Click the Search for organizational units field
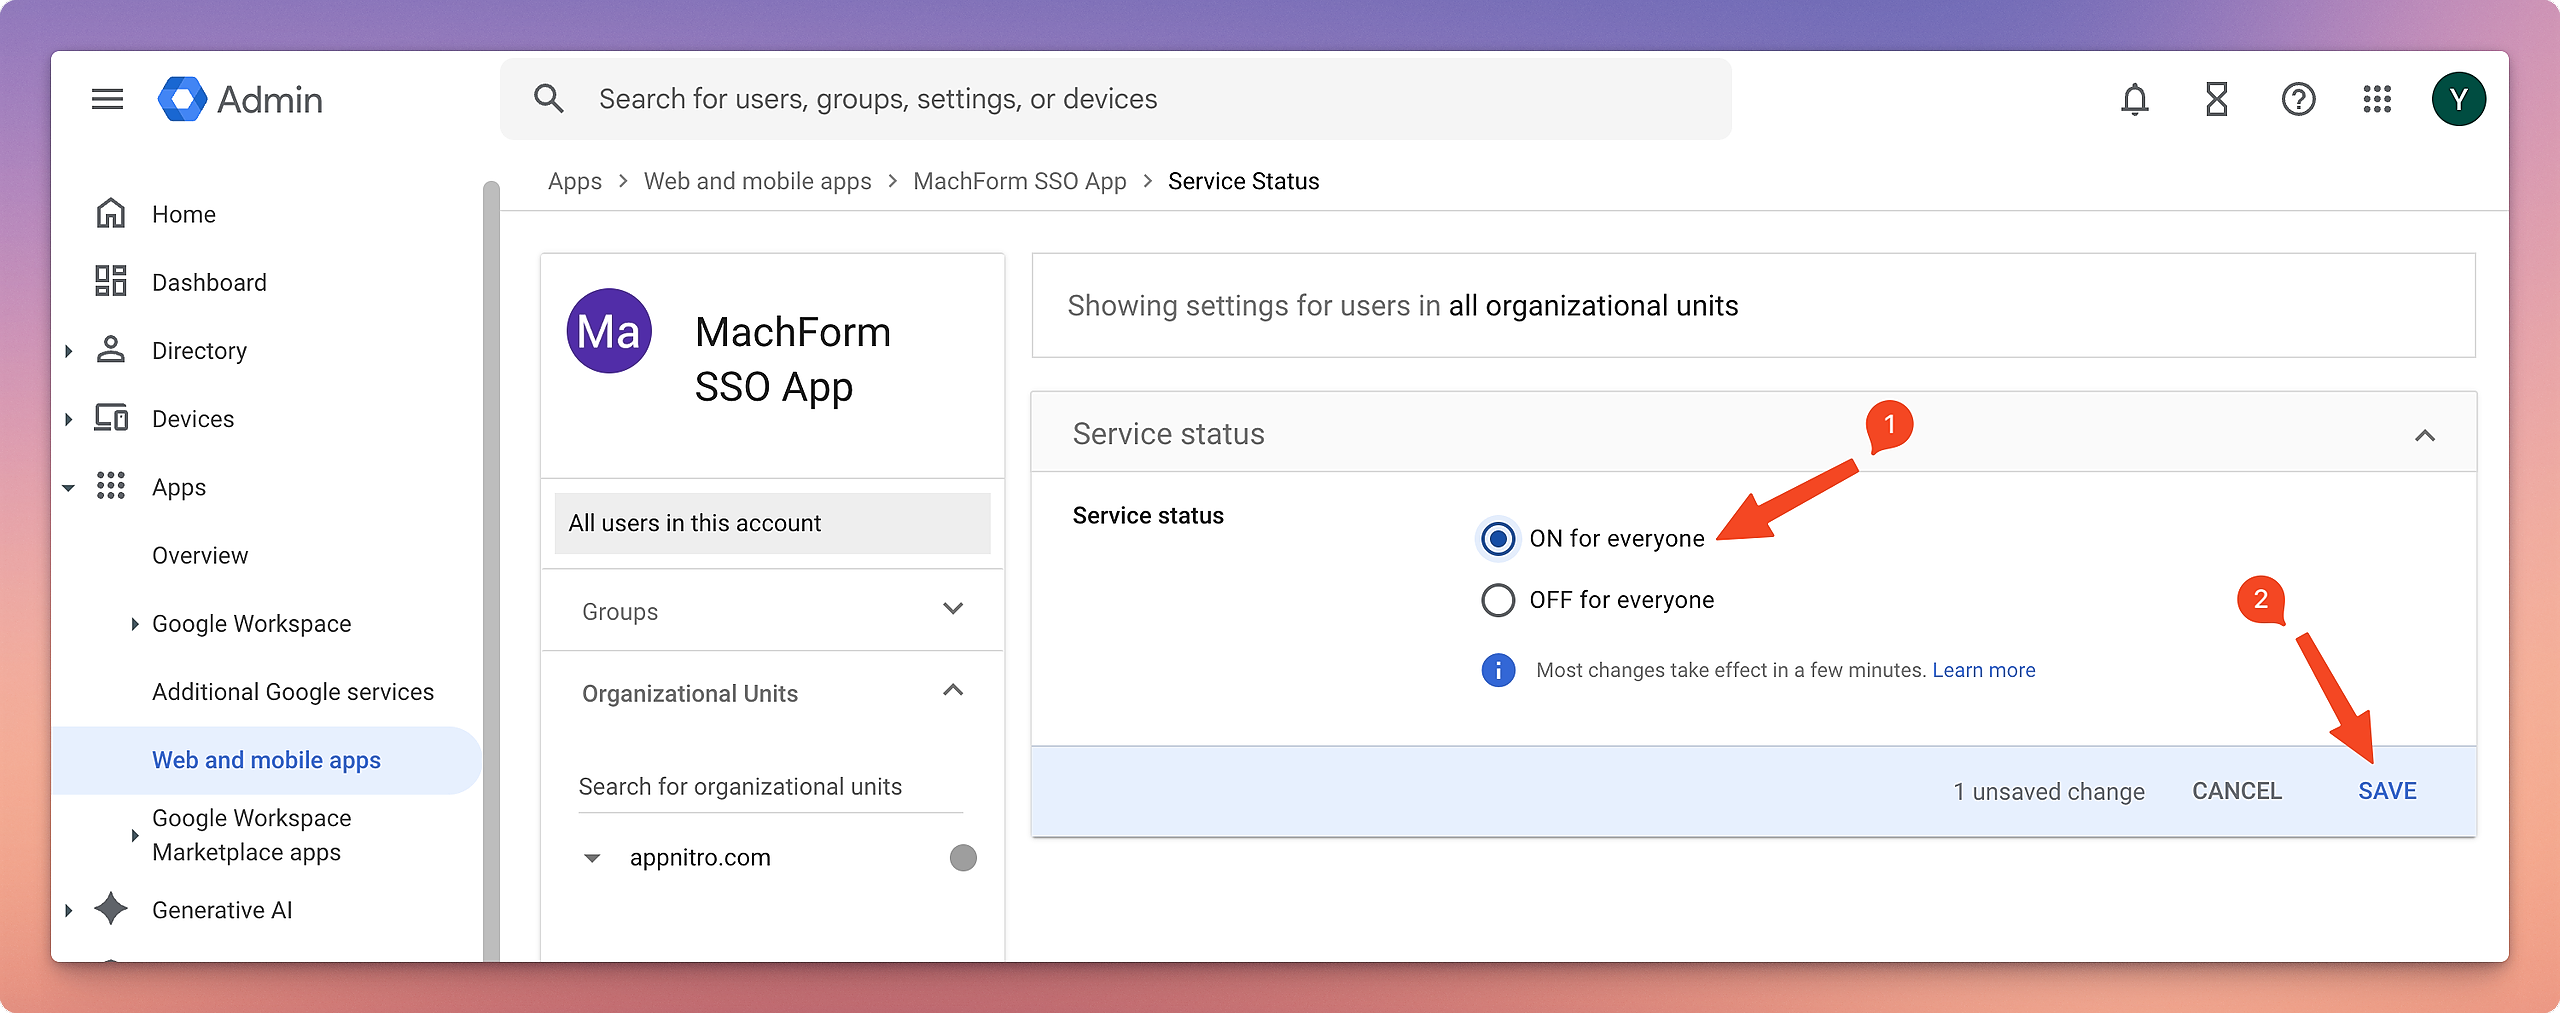Image resolution: width=2560 pixels, height=1013 pixels. 770,787
